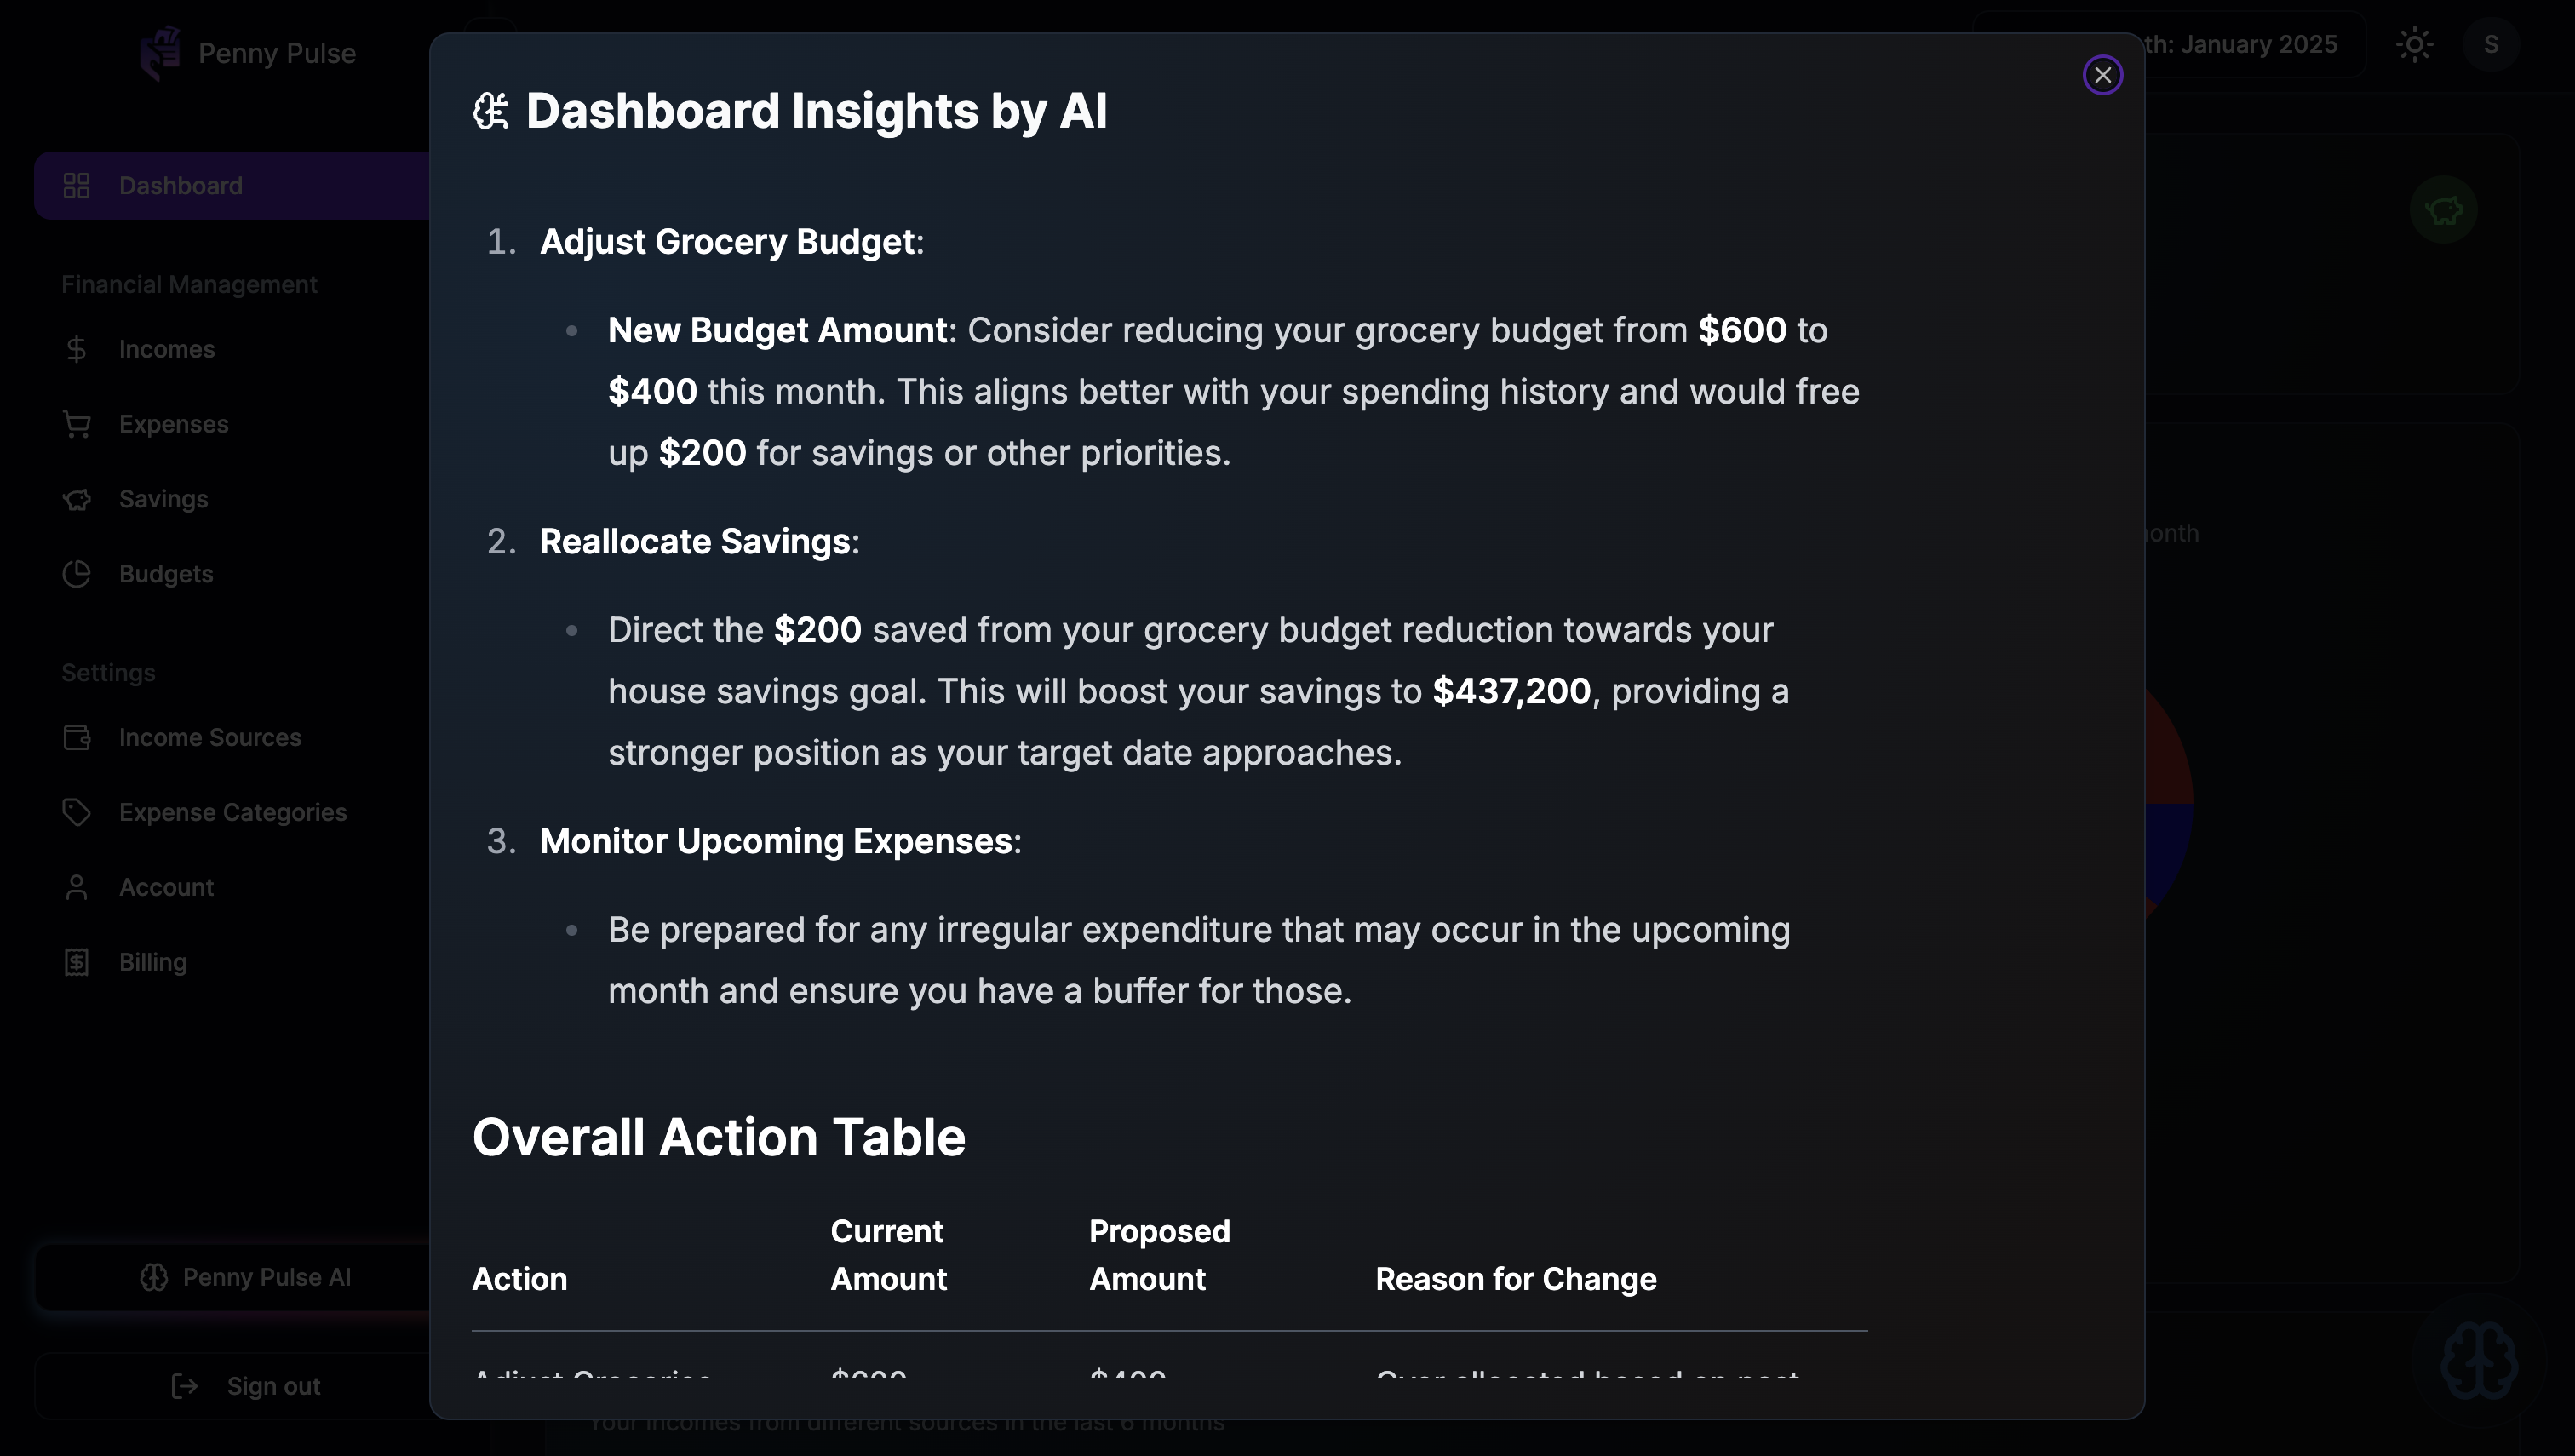This screenshot has width=2575, height=1456.
Task: Open the Expense Categories settings
Action: point(232,812)
